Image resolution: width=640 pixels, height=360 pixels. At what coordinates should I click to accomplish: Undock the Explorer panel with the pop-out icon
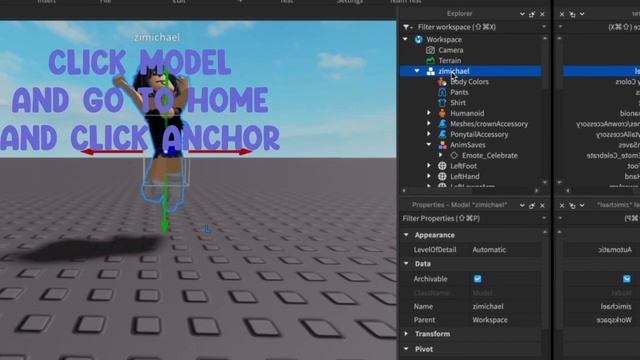532,14
